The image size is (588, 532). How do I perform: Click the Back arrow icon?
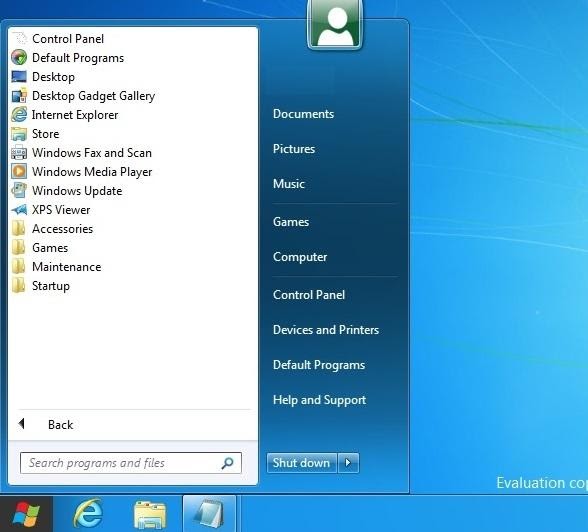click(22, 424)
